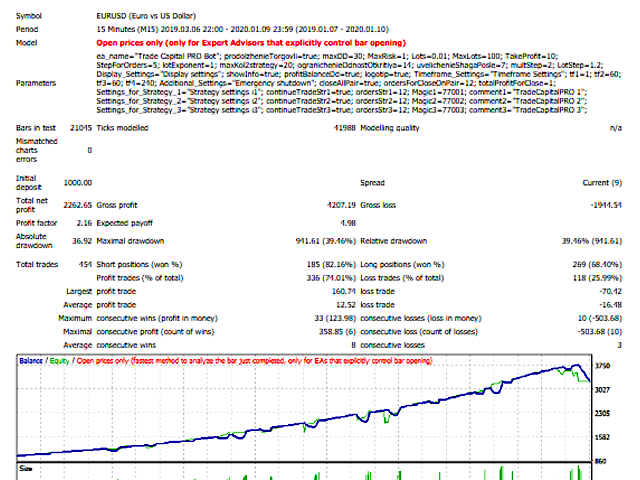The height and width of the screenshot is (480, 640).
Task: Click the Period date range text
Action: pyautogui.click(x=242, y=29)
